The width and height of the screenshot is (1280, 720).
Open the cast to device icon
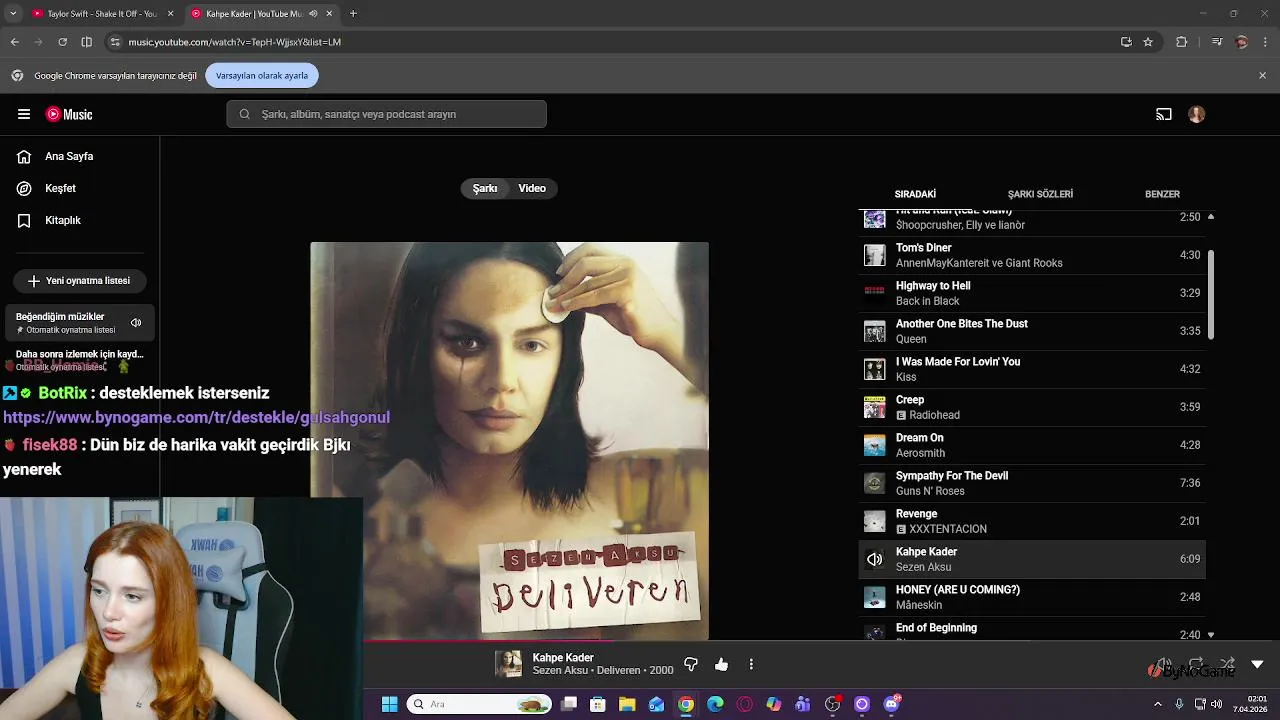point(1164,114)
